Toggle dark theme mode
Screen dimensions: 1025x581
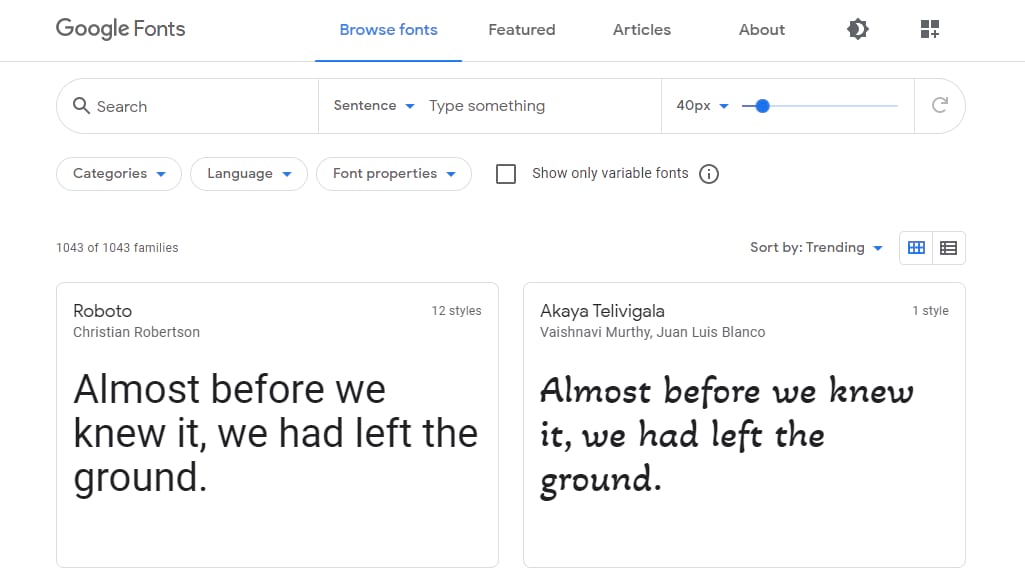(857, 29)
